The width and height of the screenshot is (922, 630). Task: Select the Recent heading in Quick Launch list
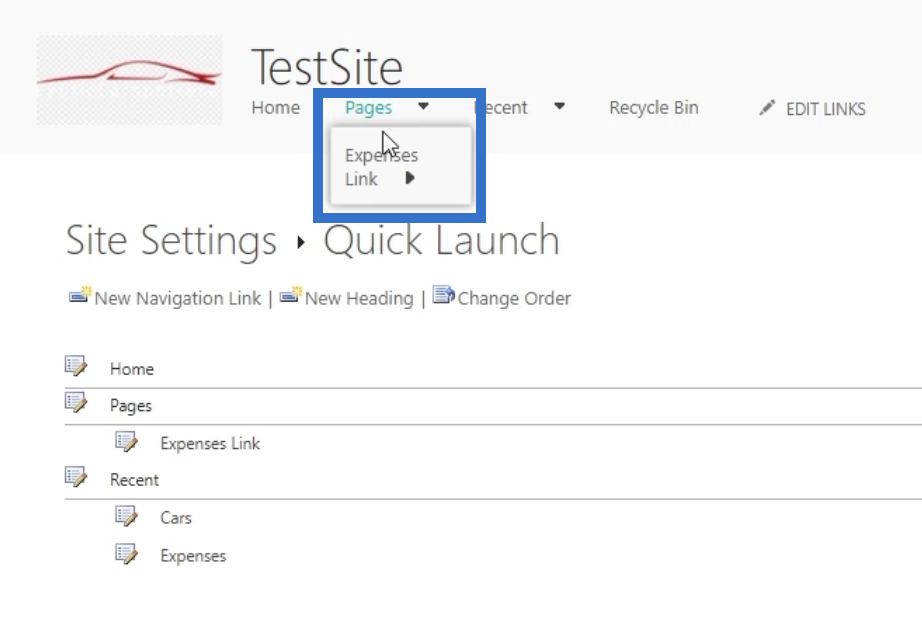134,480
